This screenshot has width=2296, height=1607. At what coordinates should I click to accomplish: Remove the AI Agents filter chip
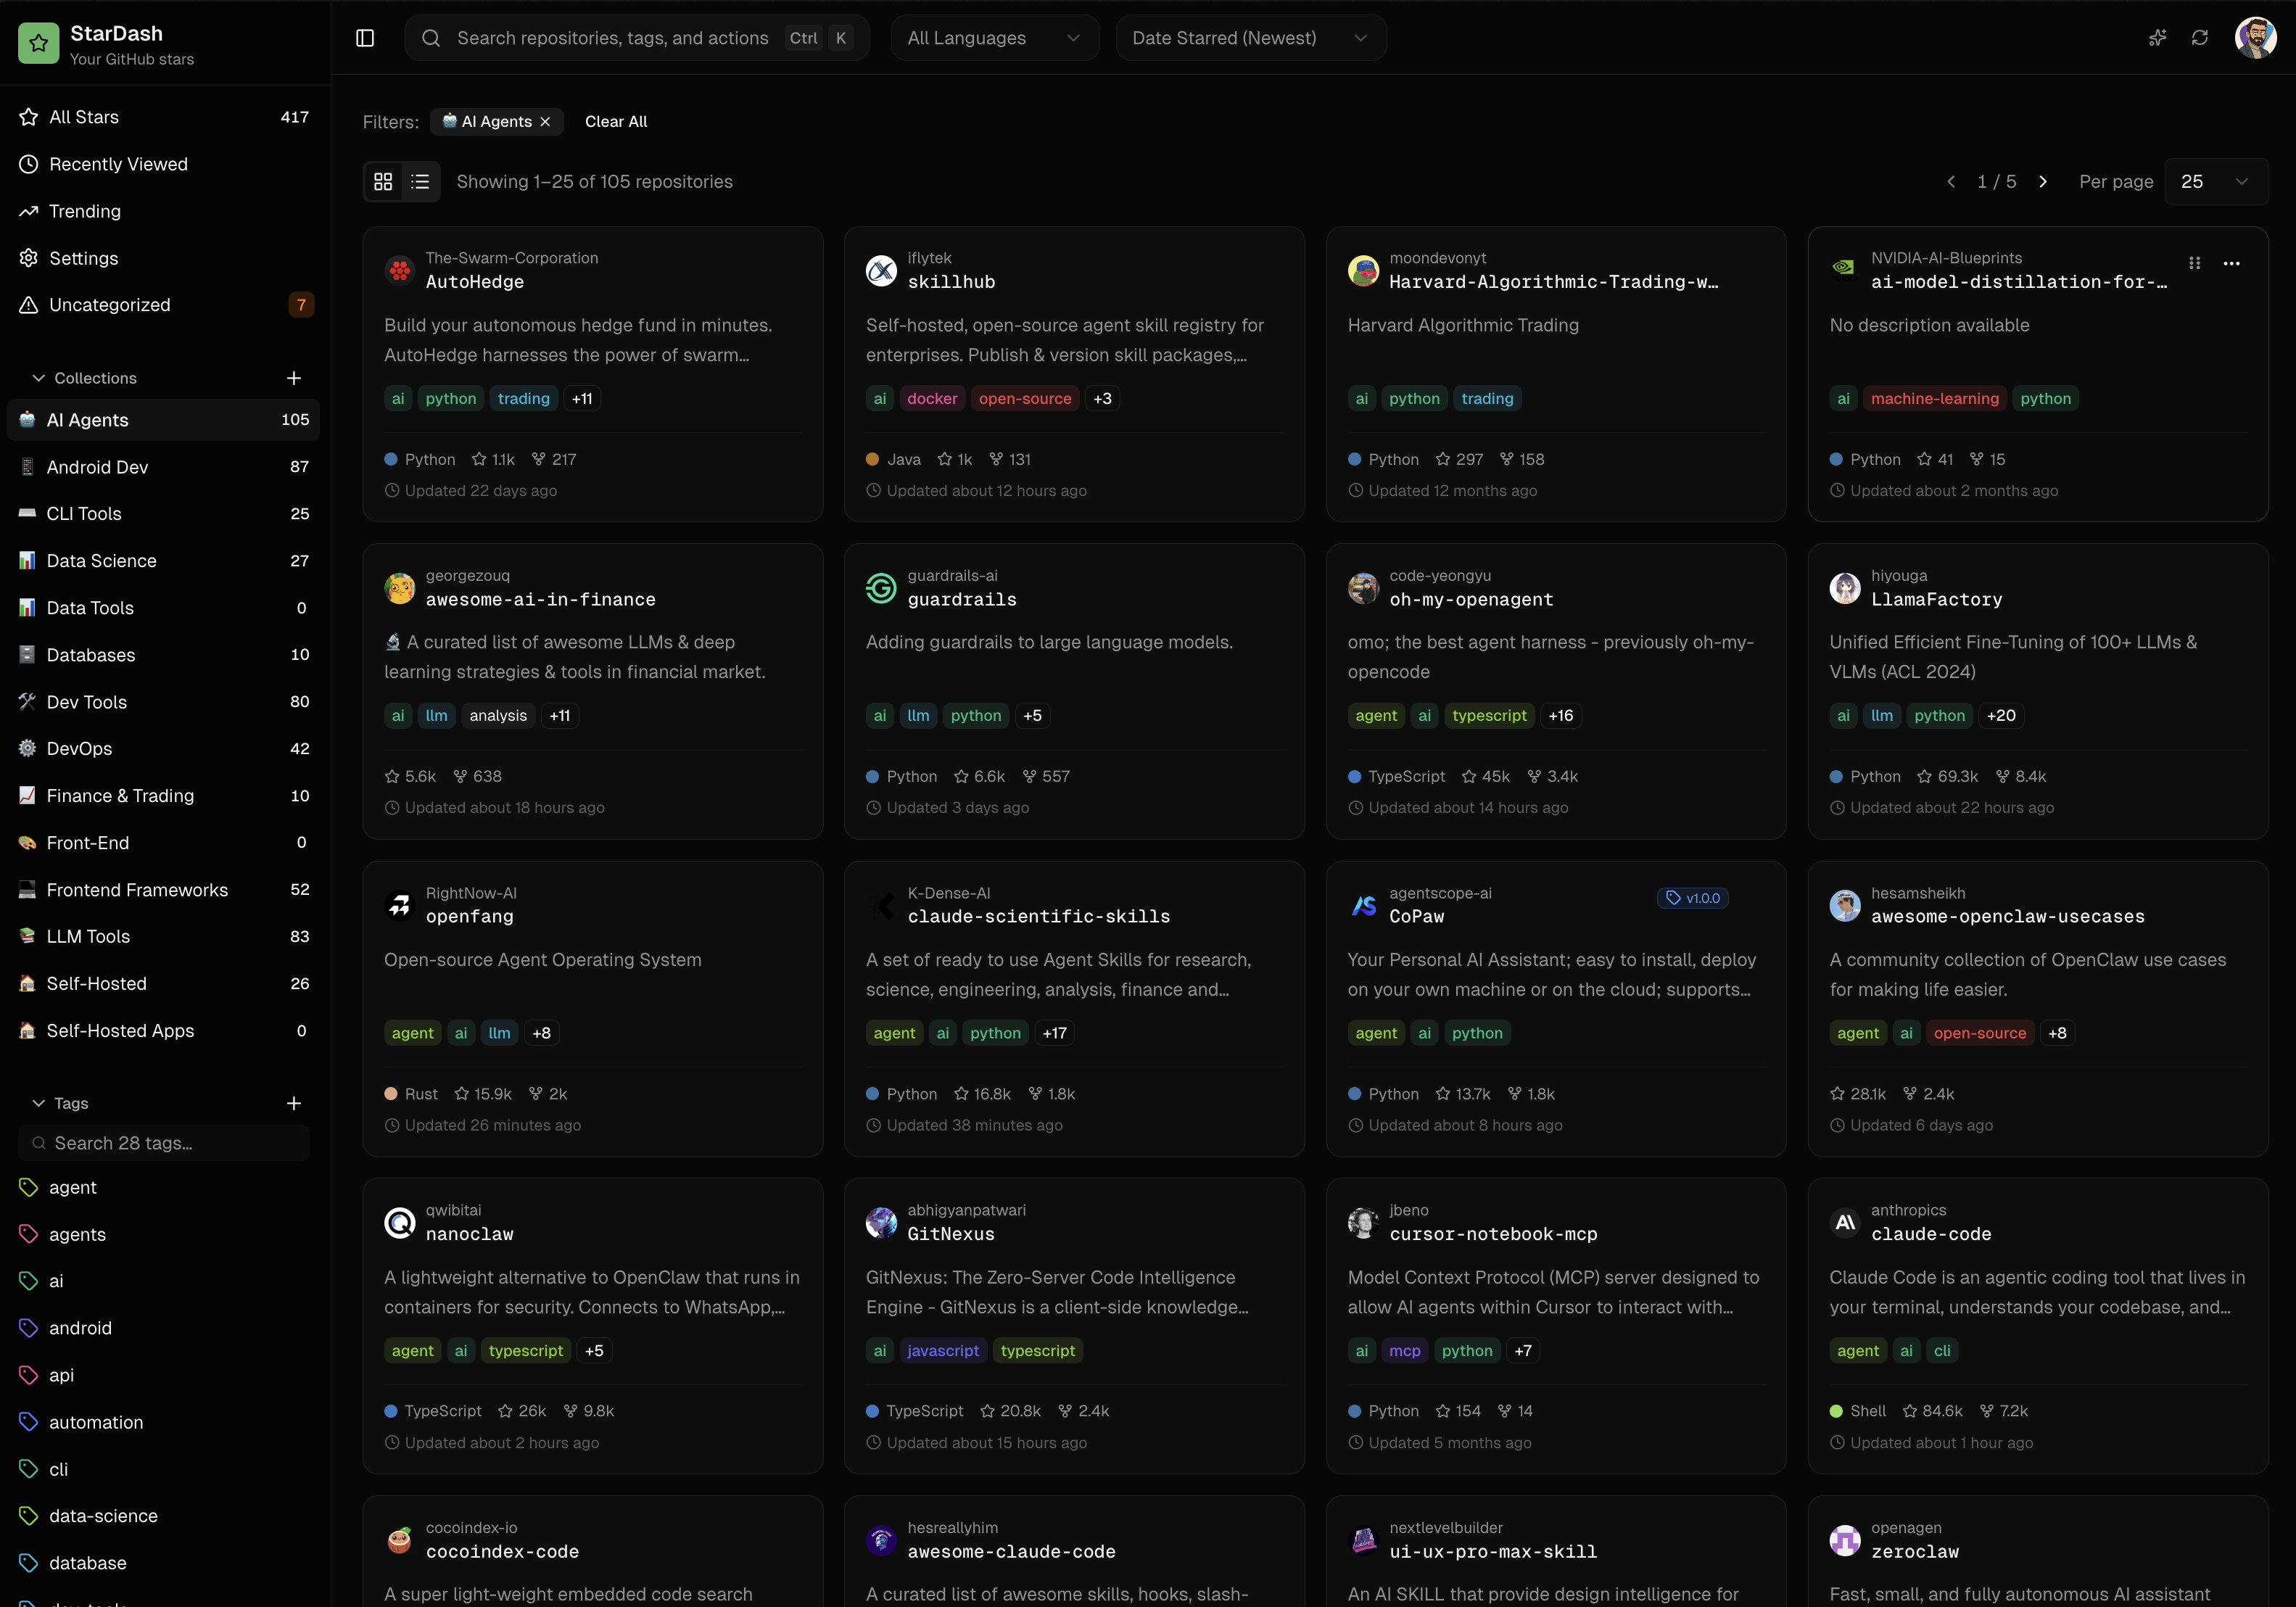pos(545,121)
